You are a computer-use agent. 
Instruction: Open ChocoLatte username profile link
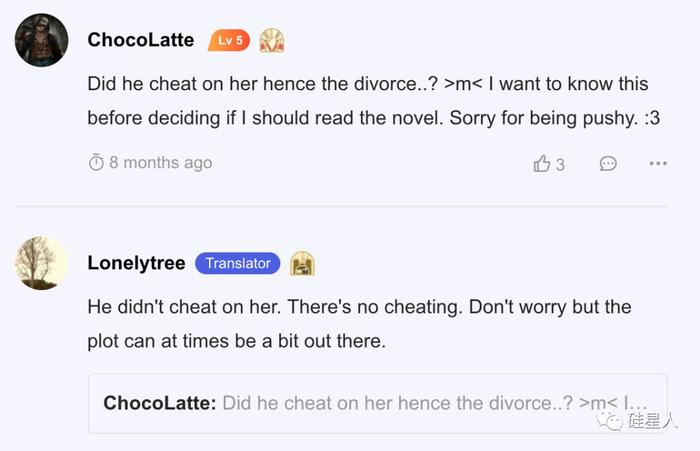(x=141, y=40)
